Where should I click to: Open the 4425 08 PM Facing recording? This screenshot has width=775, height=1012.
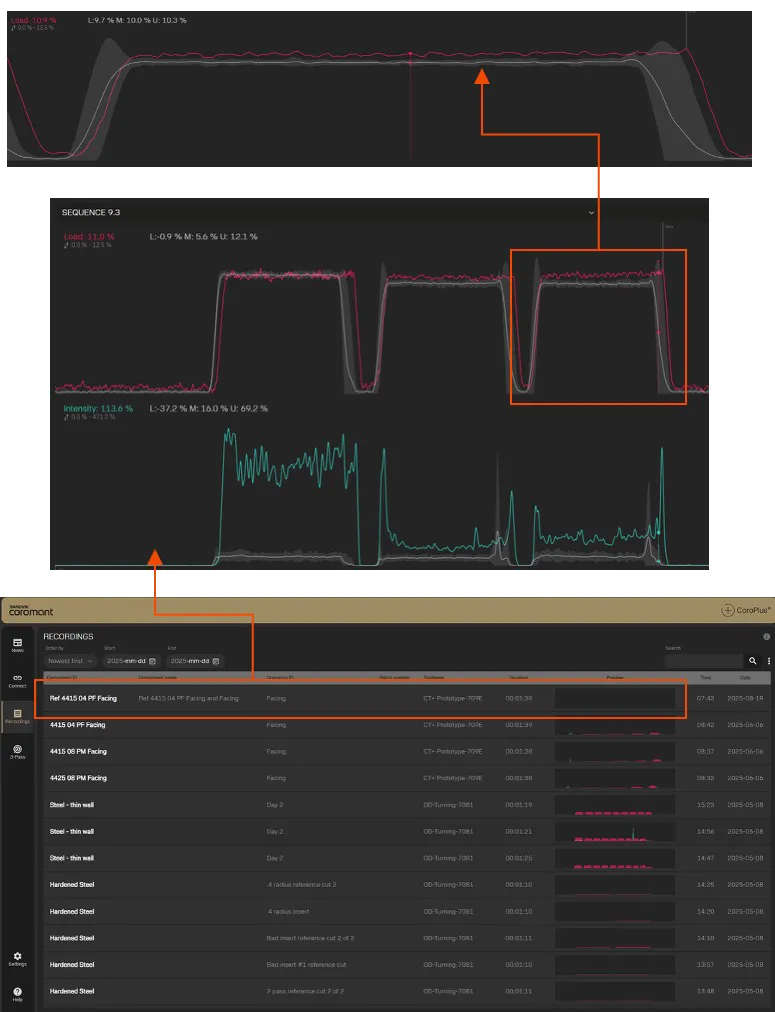point(78,778)
